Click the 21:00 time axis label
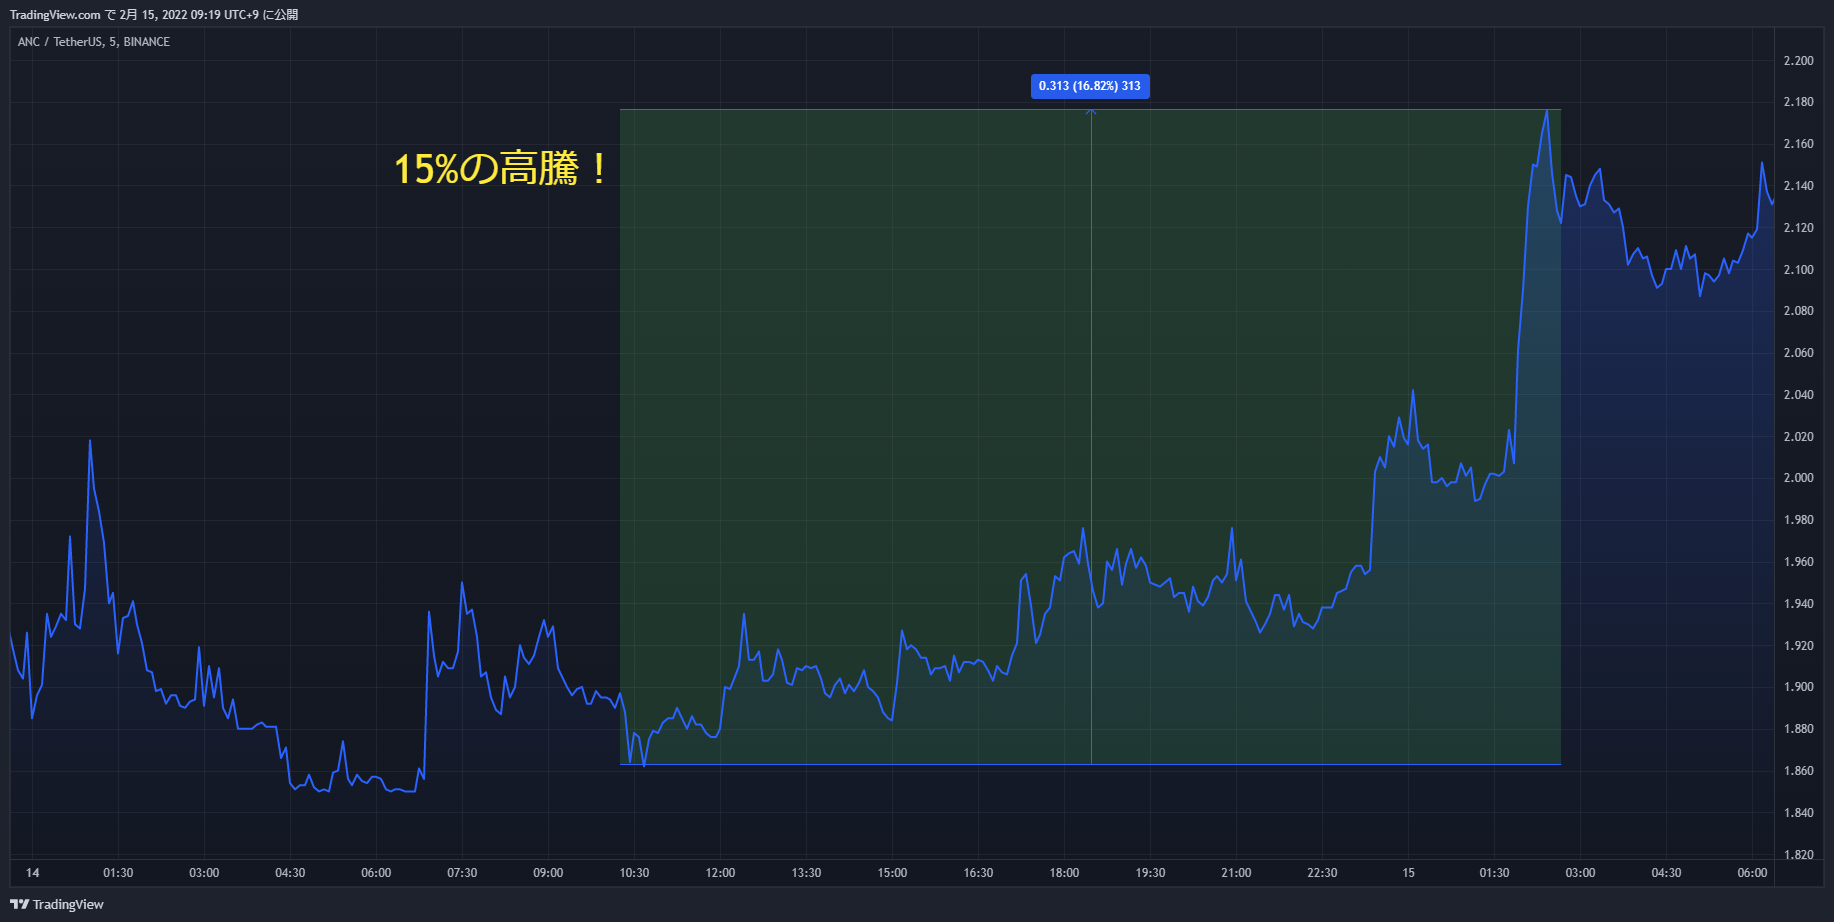This screenshot has height=922, width=1834. (x=1236, y=873)
